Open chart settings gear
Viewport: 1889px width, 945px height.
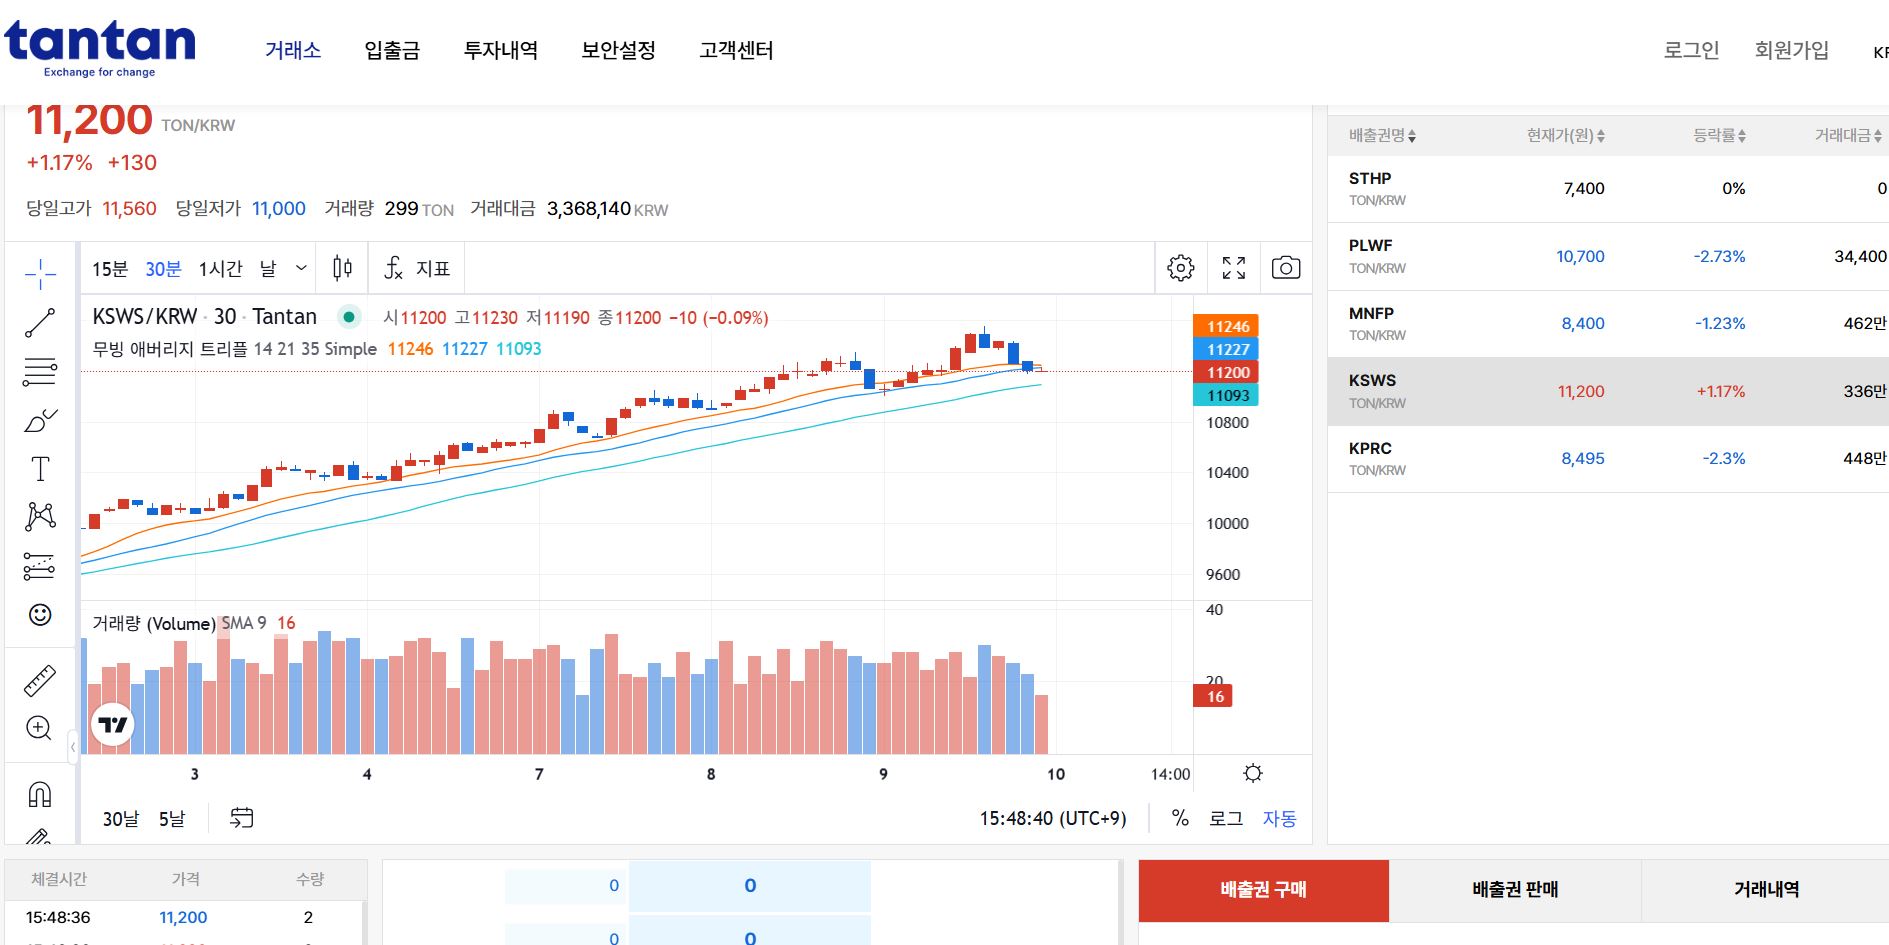(x=1181, y=268)
